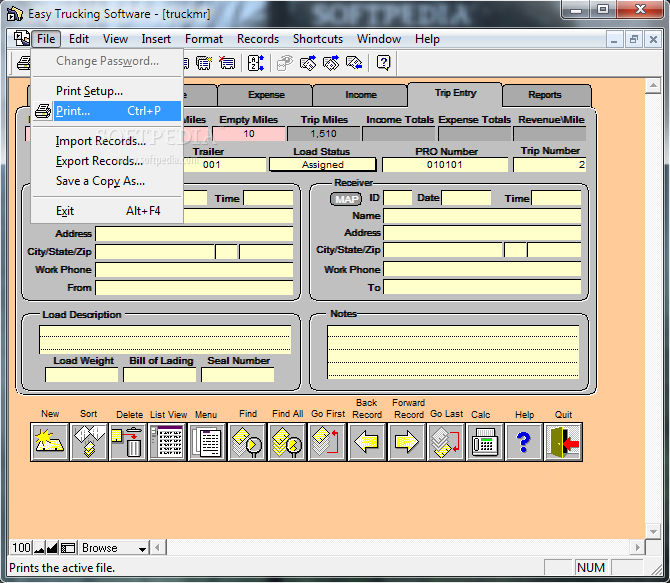This screenshot has height=583, width=670.
Task: Open the Edit menu
Action: coord(79,39)
